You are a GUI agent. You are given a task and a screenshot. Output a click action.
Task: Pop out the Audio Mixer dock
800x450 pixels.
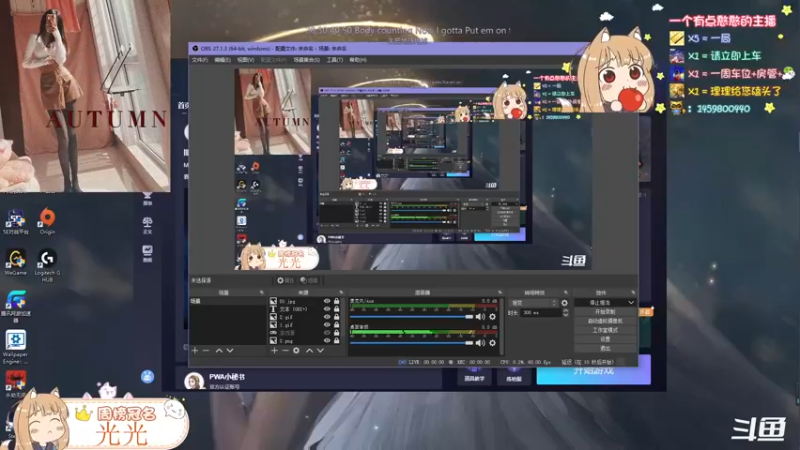point(499,293)
